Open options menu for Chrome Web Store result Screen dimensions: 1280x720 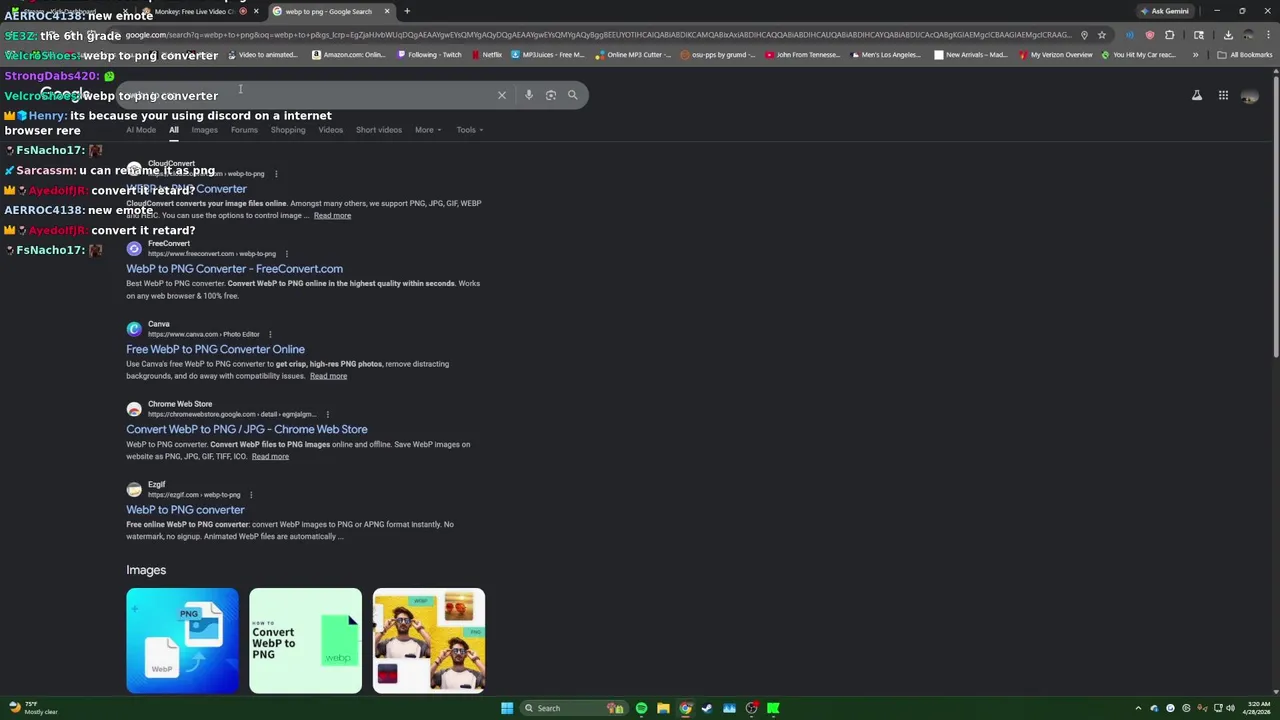pos(327,414)
